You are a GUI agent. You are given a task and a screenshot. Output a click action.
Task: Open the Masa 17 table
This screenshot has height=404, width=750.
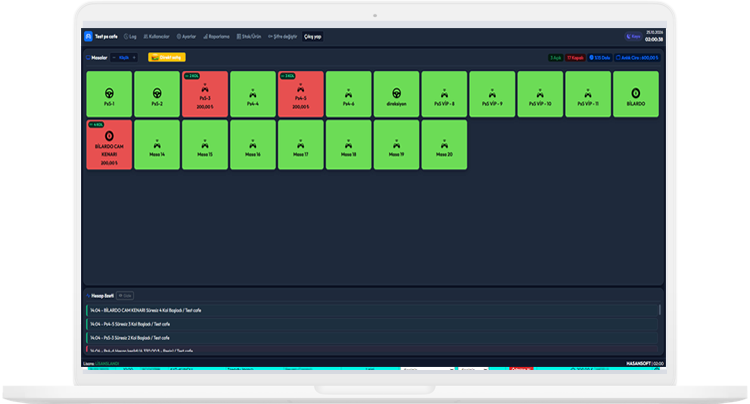300,144
